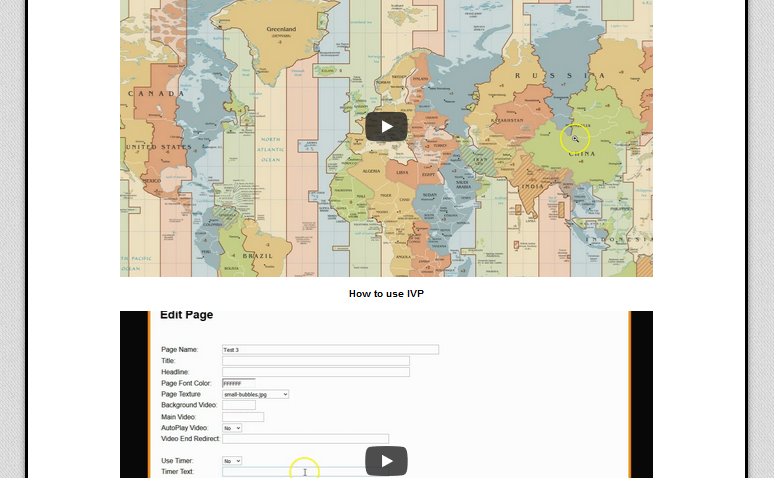Click the Page Font Color field showing FFFFFF
The width and height of the screenshot is (774, 478).
[238, 383]
